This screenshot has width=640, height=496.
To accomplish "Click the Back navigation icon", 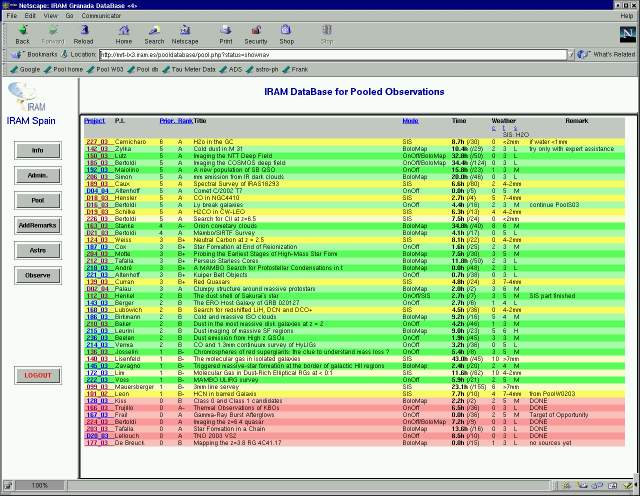I will pyautogui.click(x=23, y=35).
